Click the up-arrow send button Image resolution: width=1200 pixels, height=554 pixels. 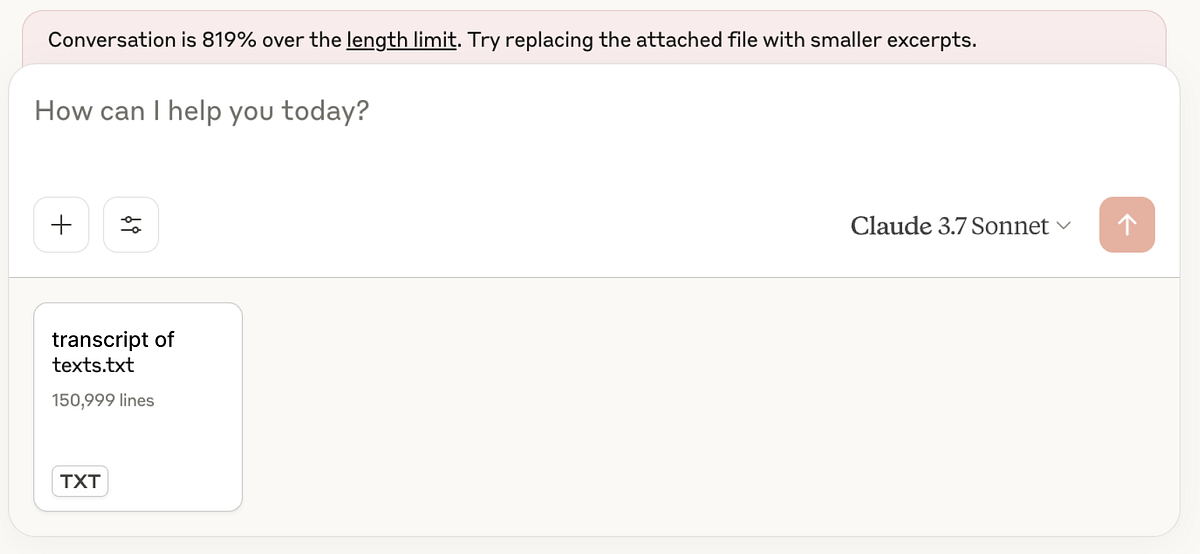click(x=1127, y=225)
